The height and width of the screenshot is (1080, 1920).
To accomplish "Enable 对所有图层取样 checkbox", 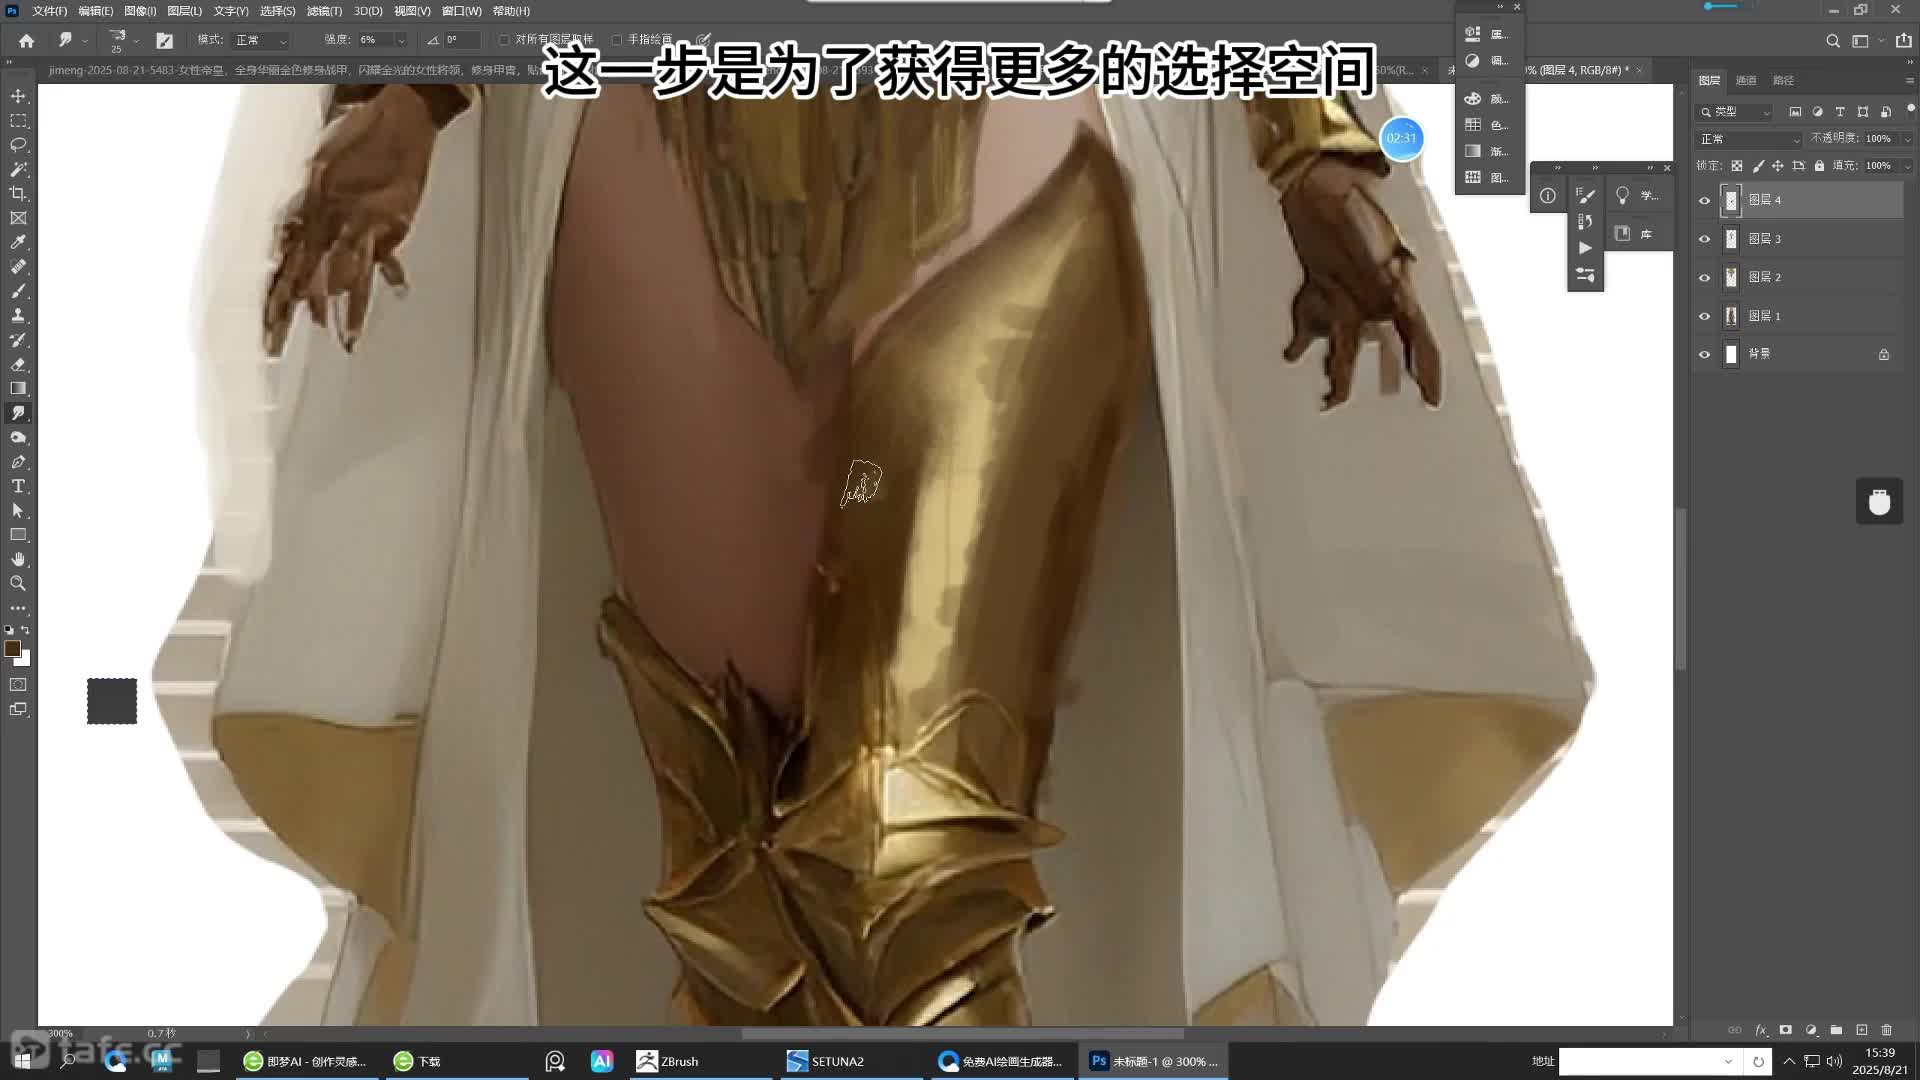I will pyautogui.click(x=505, y=40).
